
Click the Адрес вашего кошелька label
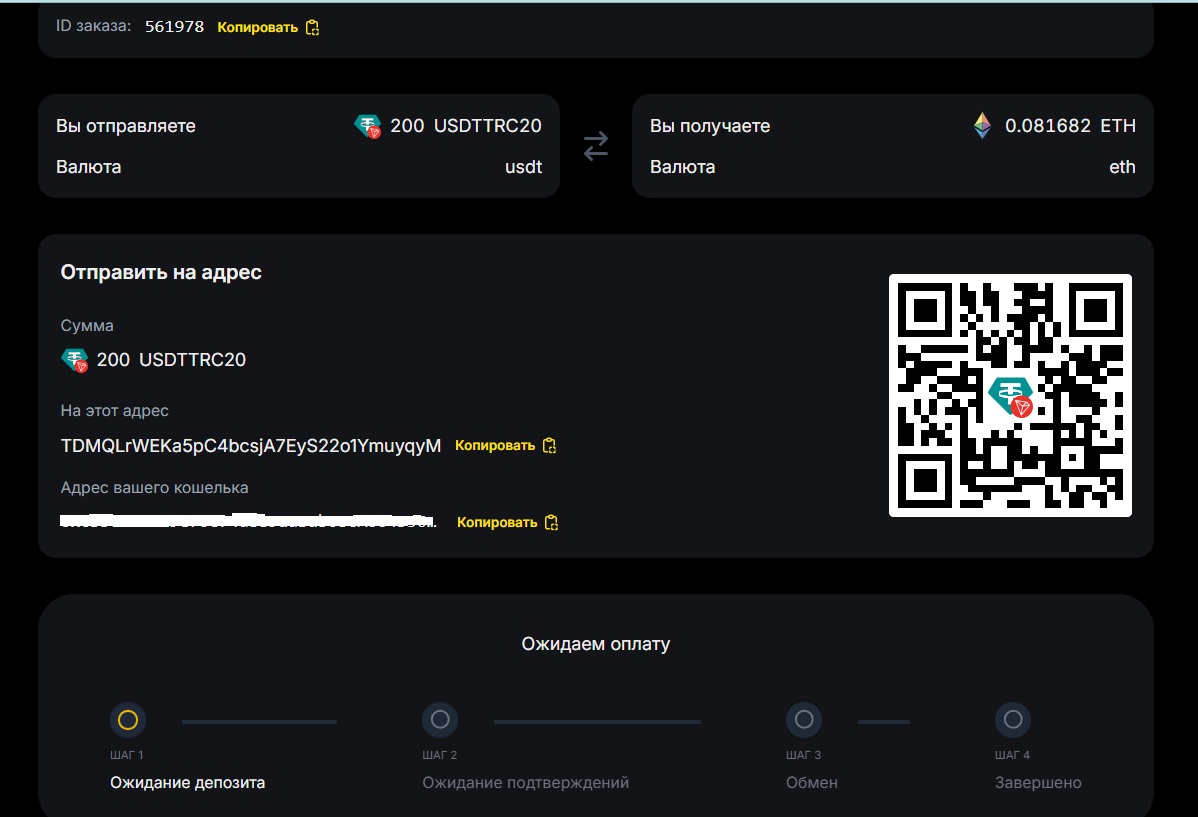coord(154,488)
